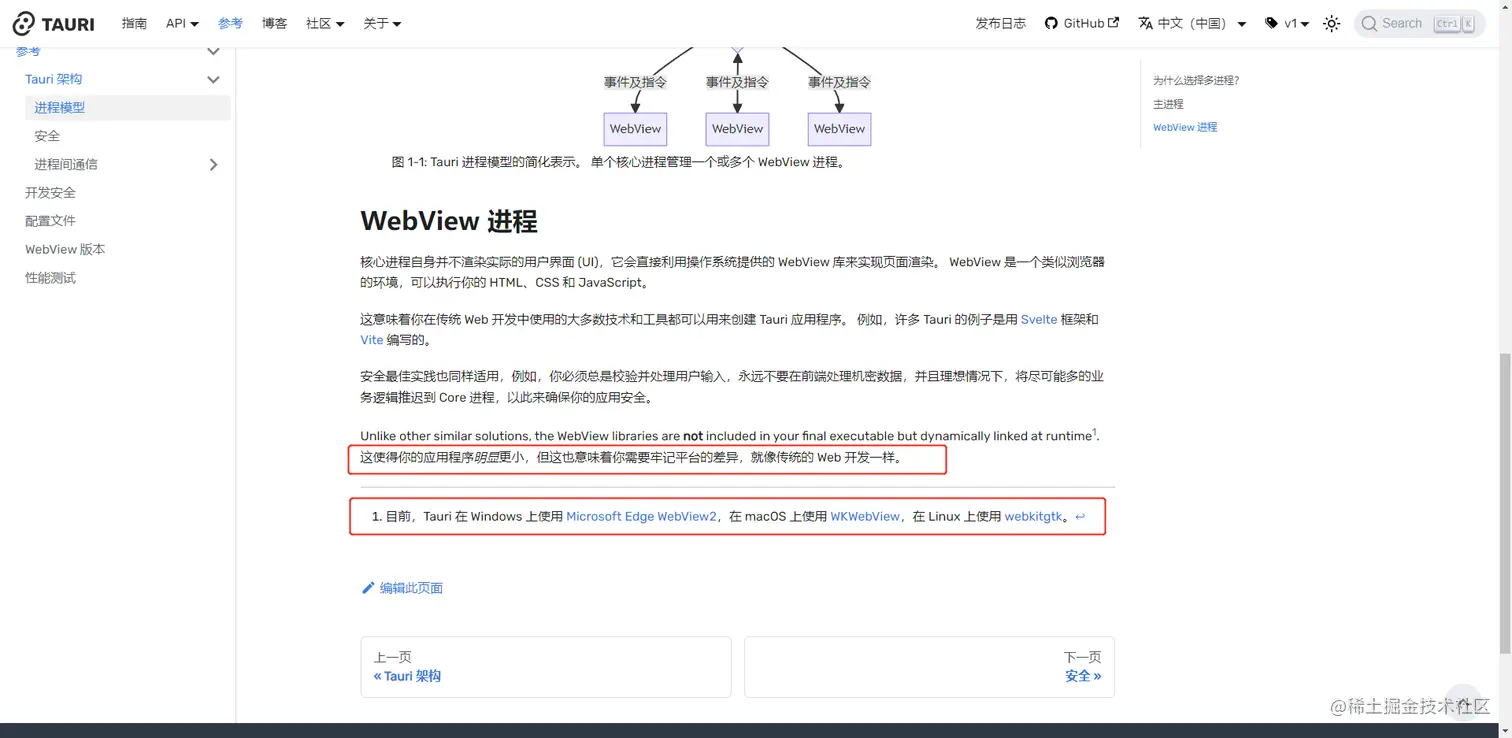Screen dimensions: 1512x738
Task: Expand the 进程间通信 sidebar section
Action: pyautogui.click(x=213, y=164)
